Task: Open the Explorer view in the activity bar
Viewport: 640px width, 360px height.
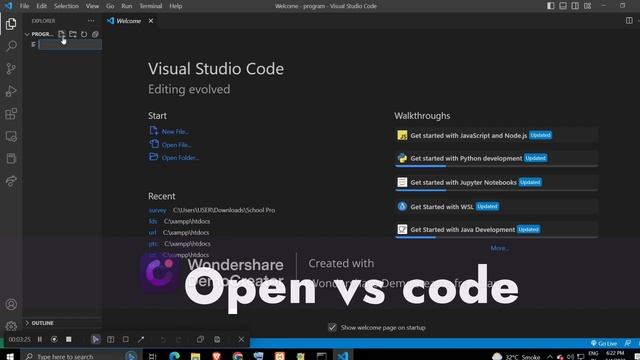Action: pos(11,24)
